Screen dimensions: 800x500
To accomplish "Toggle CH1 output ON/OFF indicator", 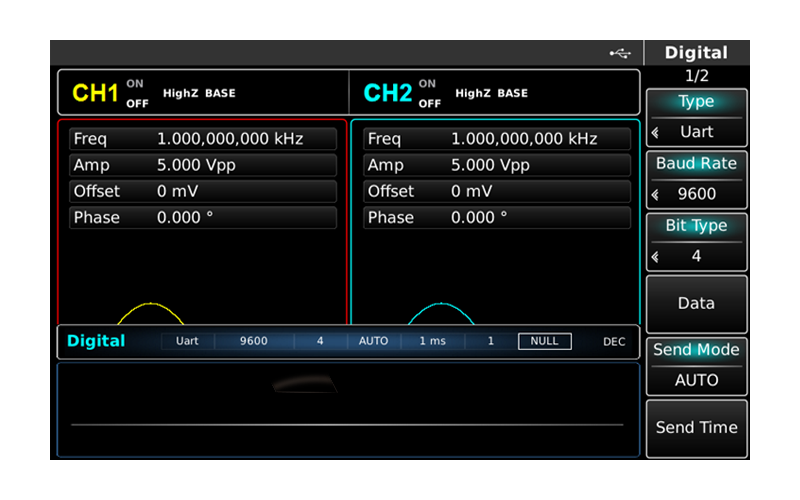I will 134,93.
